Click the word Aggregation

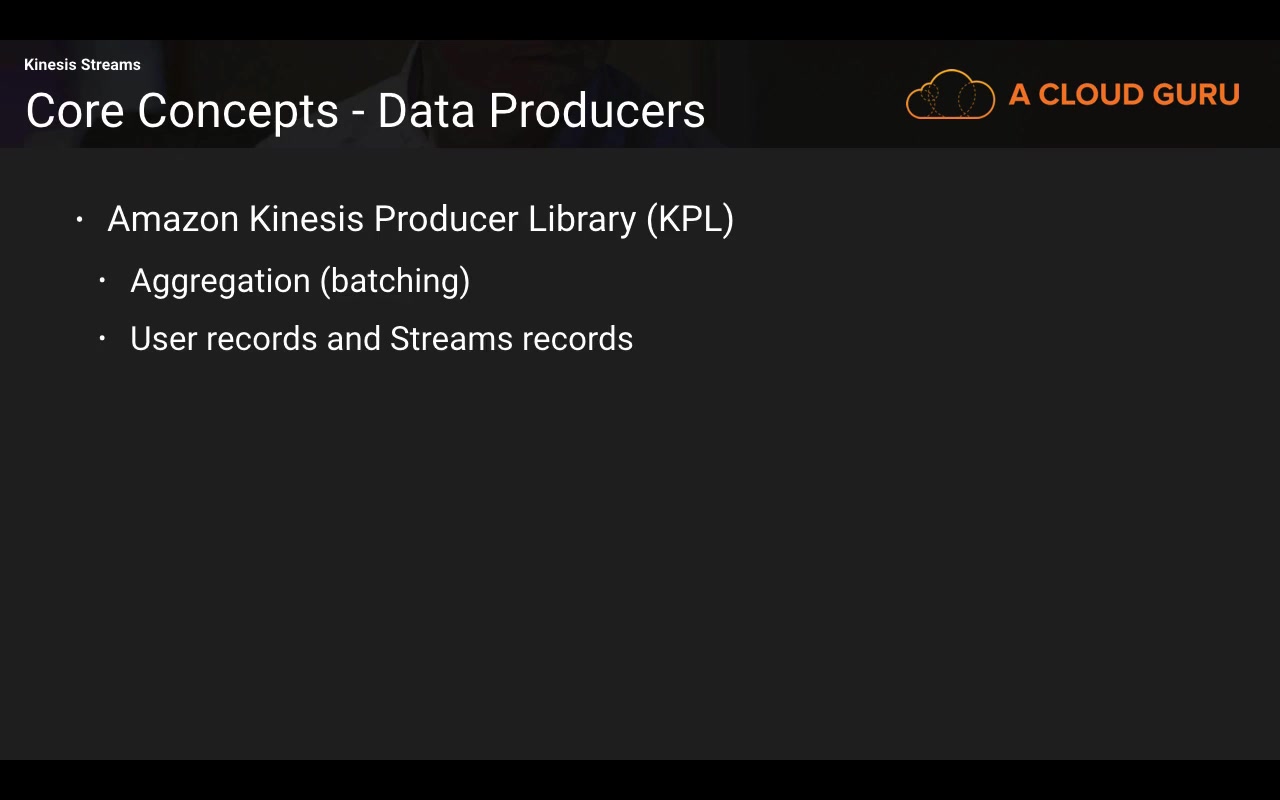(220, 281)
